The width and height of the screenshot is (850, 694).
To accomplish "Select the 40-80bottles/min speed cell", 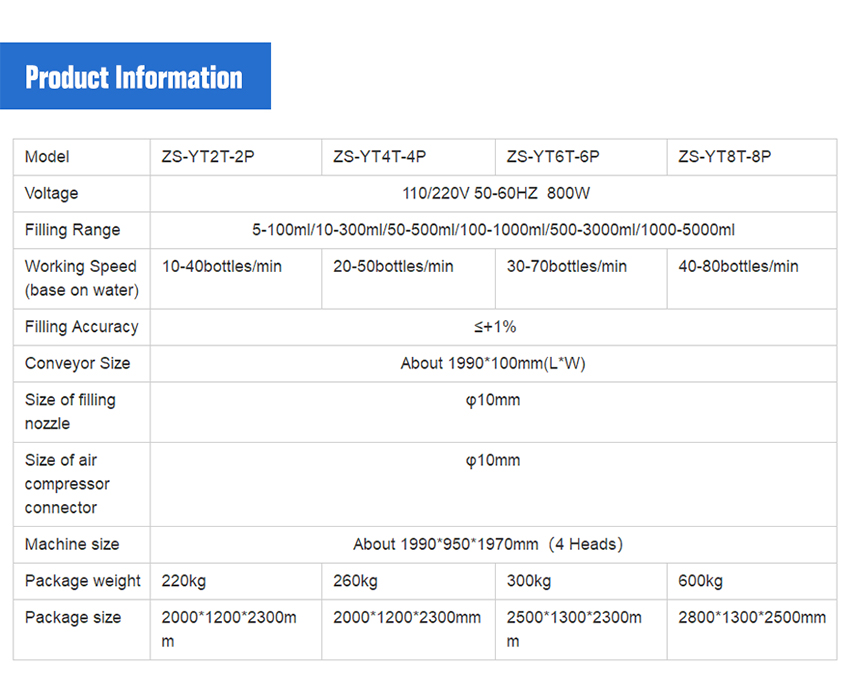I will click(738, 266).
